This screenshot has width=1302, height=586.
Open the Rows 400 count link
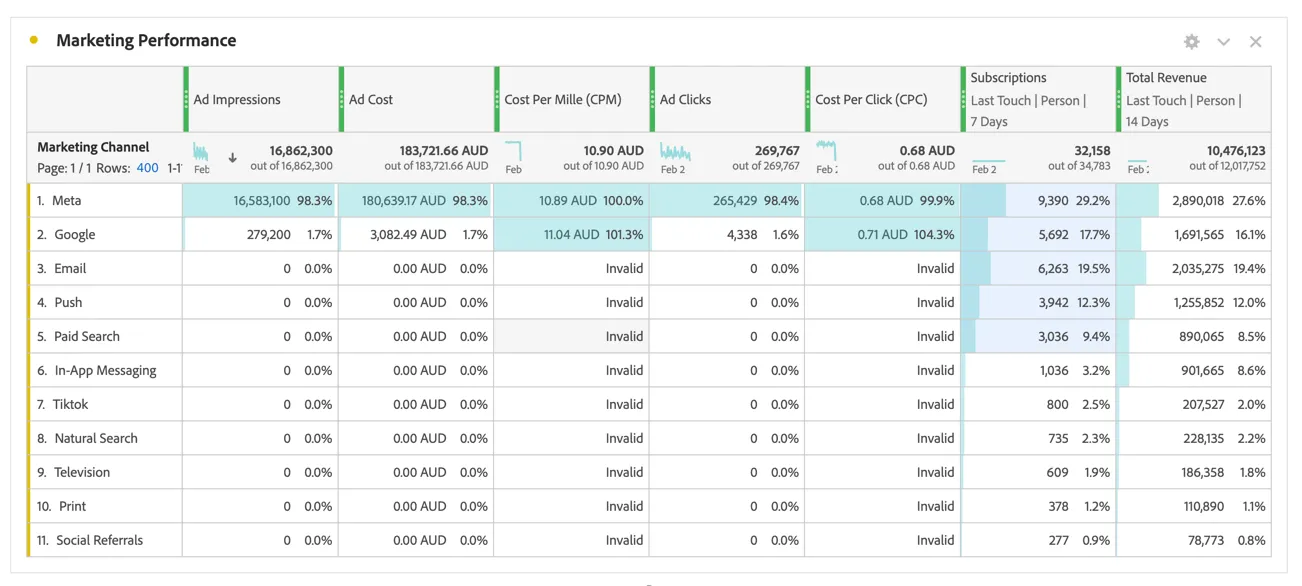click(x=147, y=168)
